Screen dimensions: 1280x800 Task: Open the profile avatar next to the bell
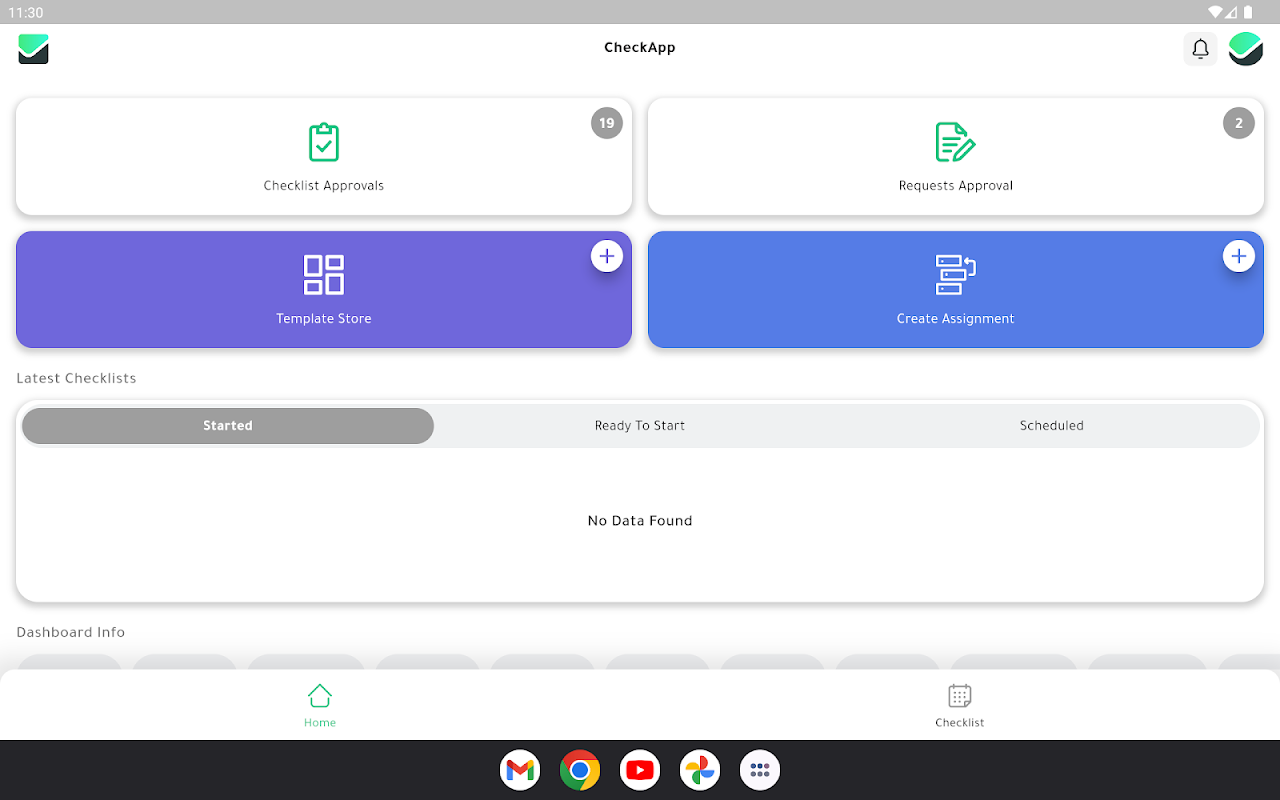(x=1246, y=49)
